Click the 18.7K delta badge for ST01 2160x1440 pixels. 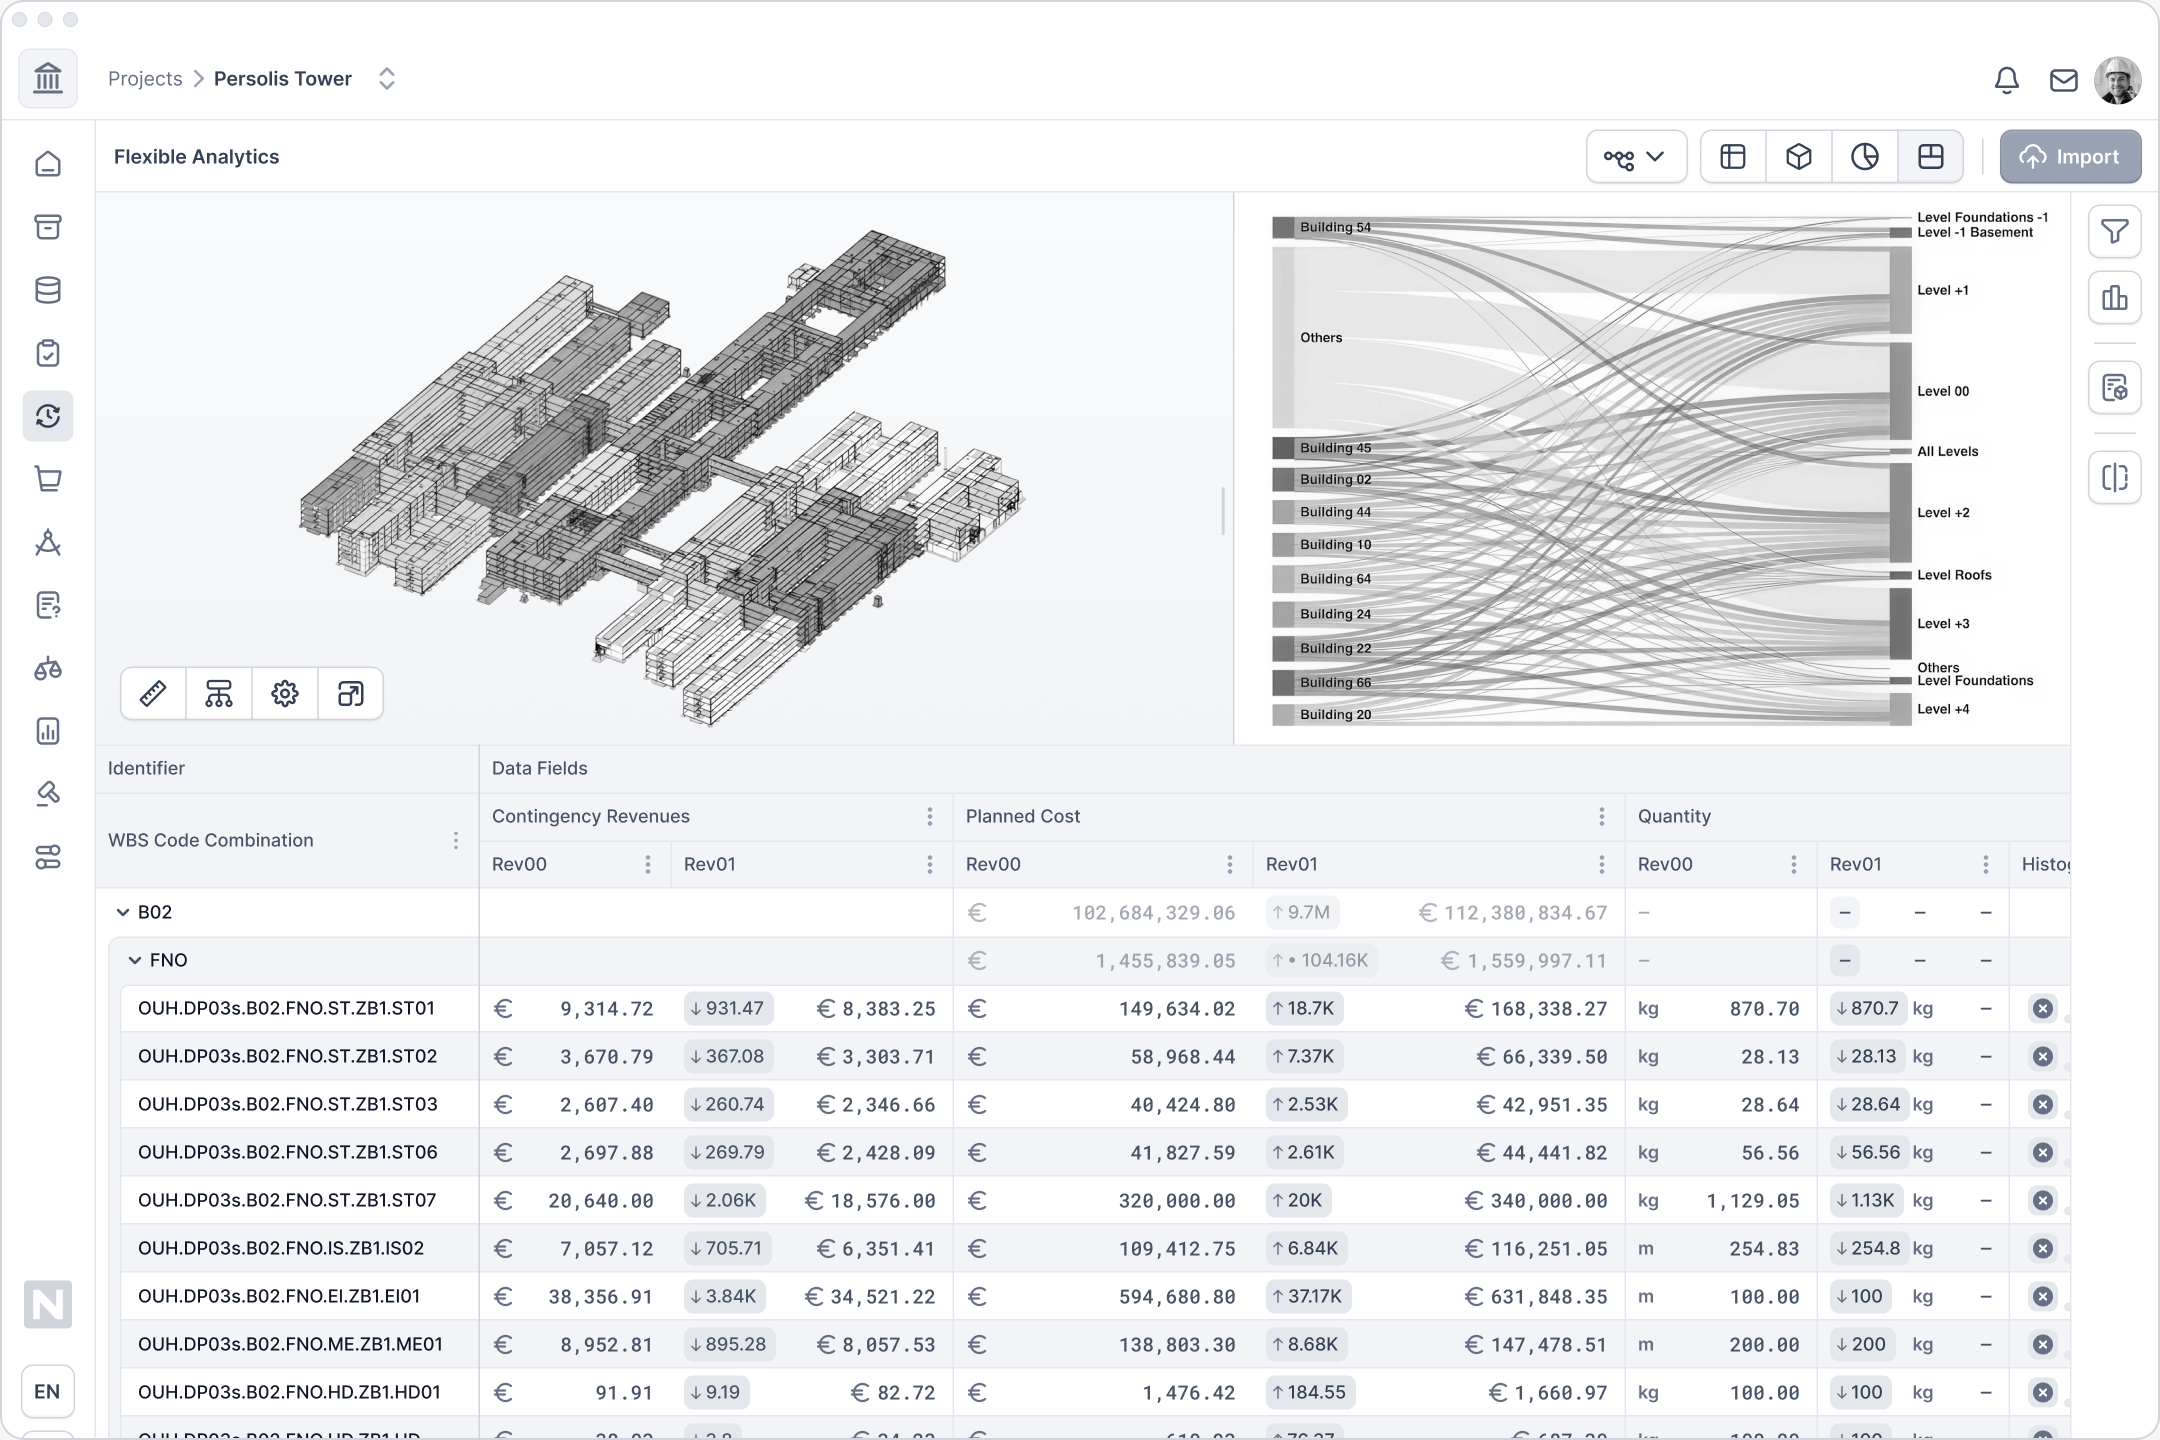pyautogui.click(x=1304, y=1008)
